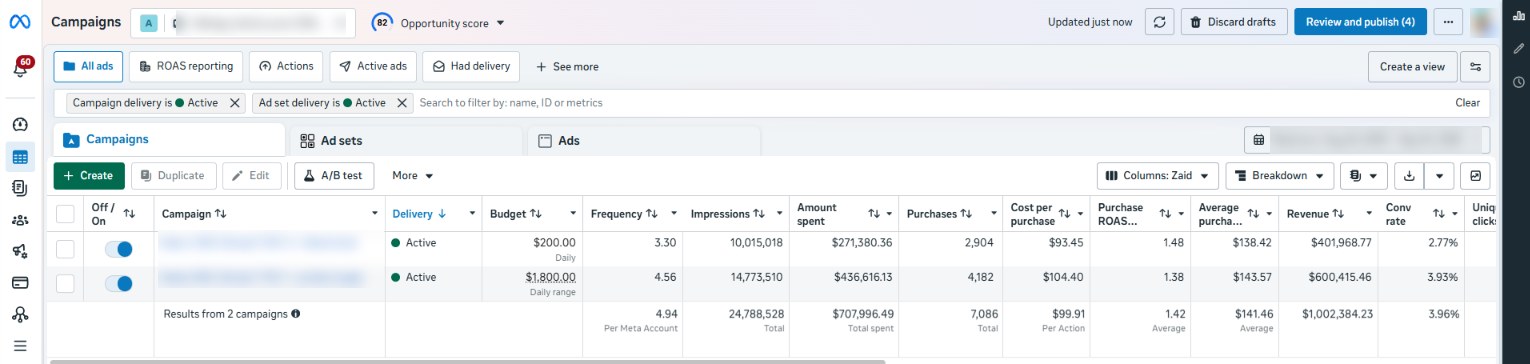
Task: Click the horizontal scrollbar at table bottom
Action: pos(467,361)
